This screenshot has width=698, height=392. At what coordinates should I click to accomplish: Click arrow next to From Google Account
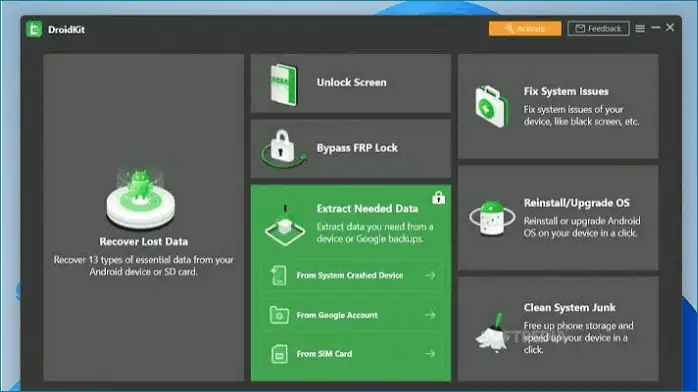pos(430,315)
